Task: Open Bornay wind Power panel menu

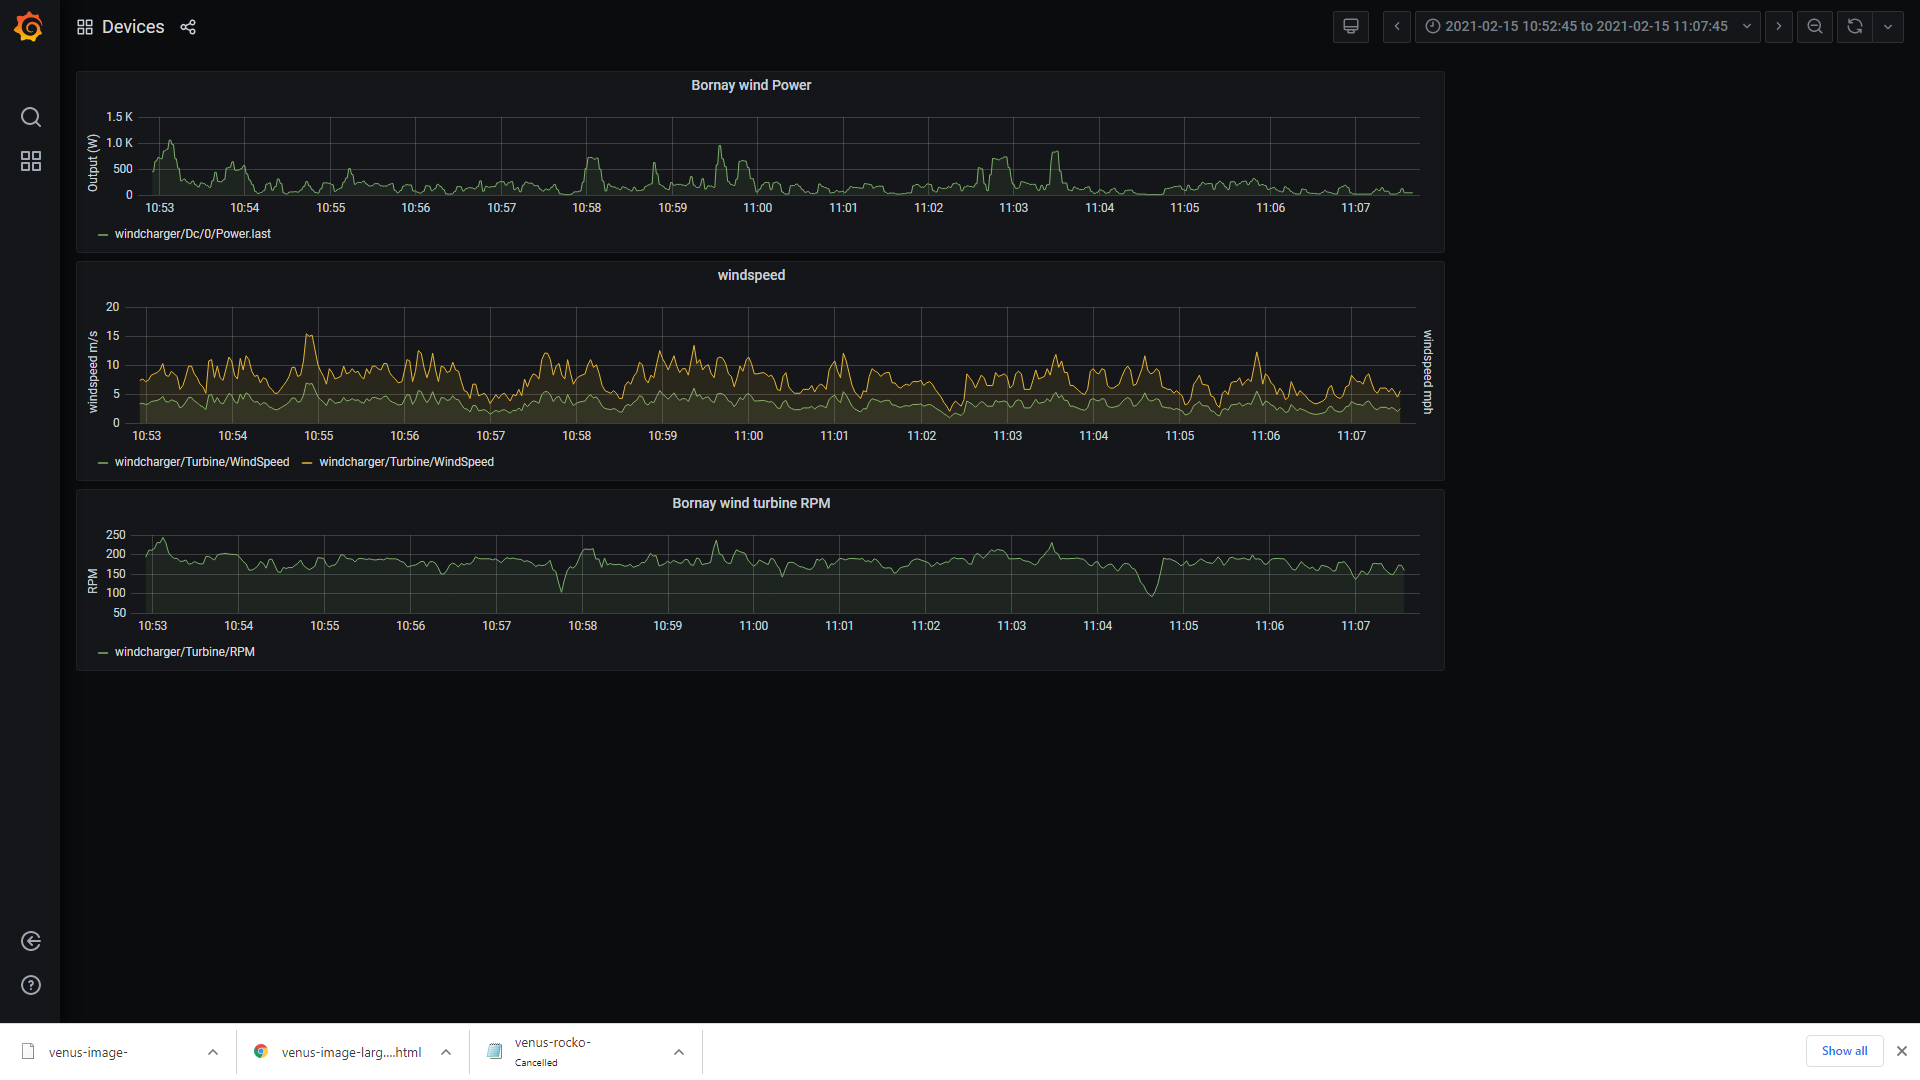Action: point(751,85)
